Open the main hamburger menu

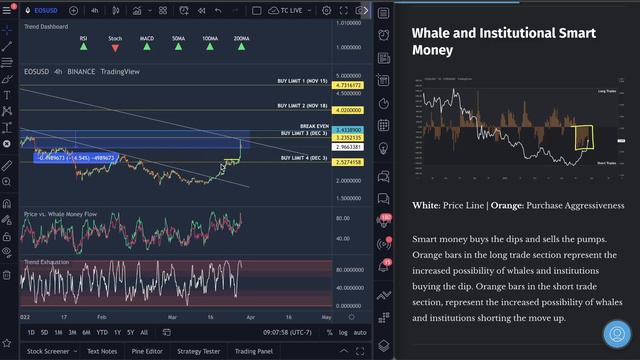coord(7,10)
